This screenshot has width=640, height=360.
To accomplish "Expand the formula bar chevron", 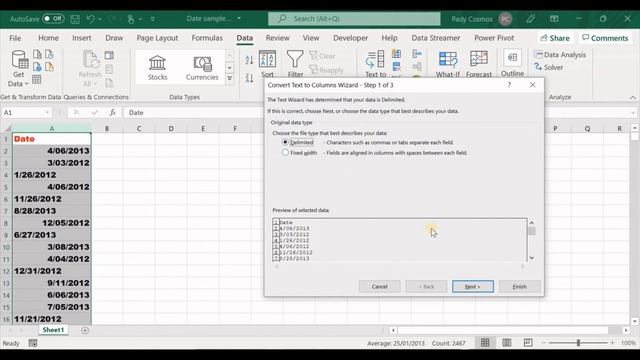I will click(x=633, y=113).
